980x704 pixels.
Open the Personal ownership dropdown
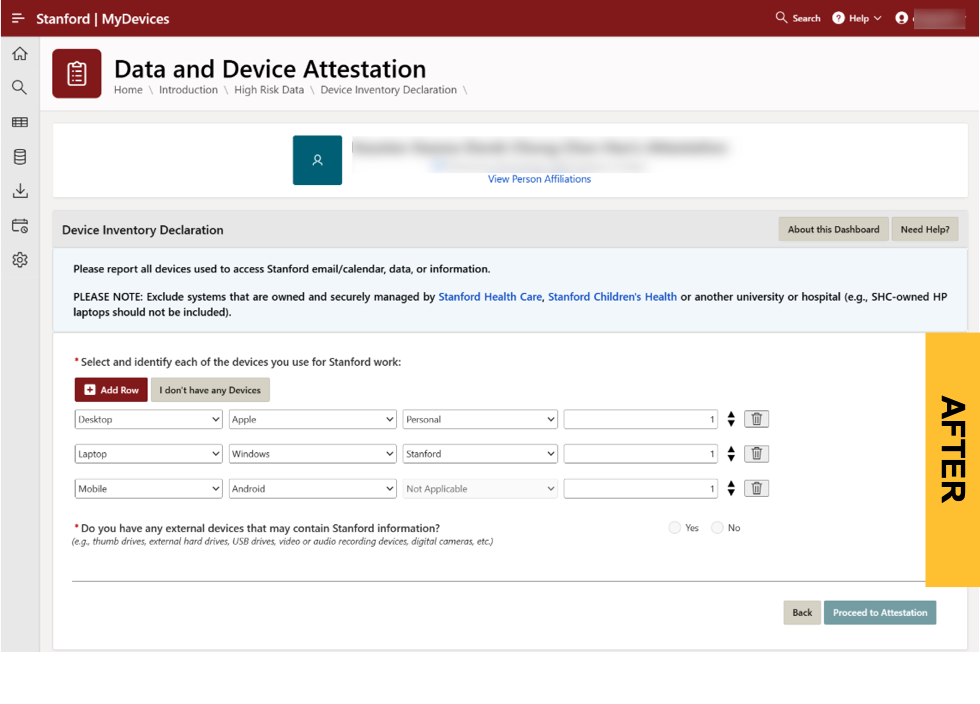pos(480,419)
